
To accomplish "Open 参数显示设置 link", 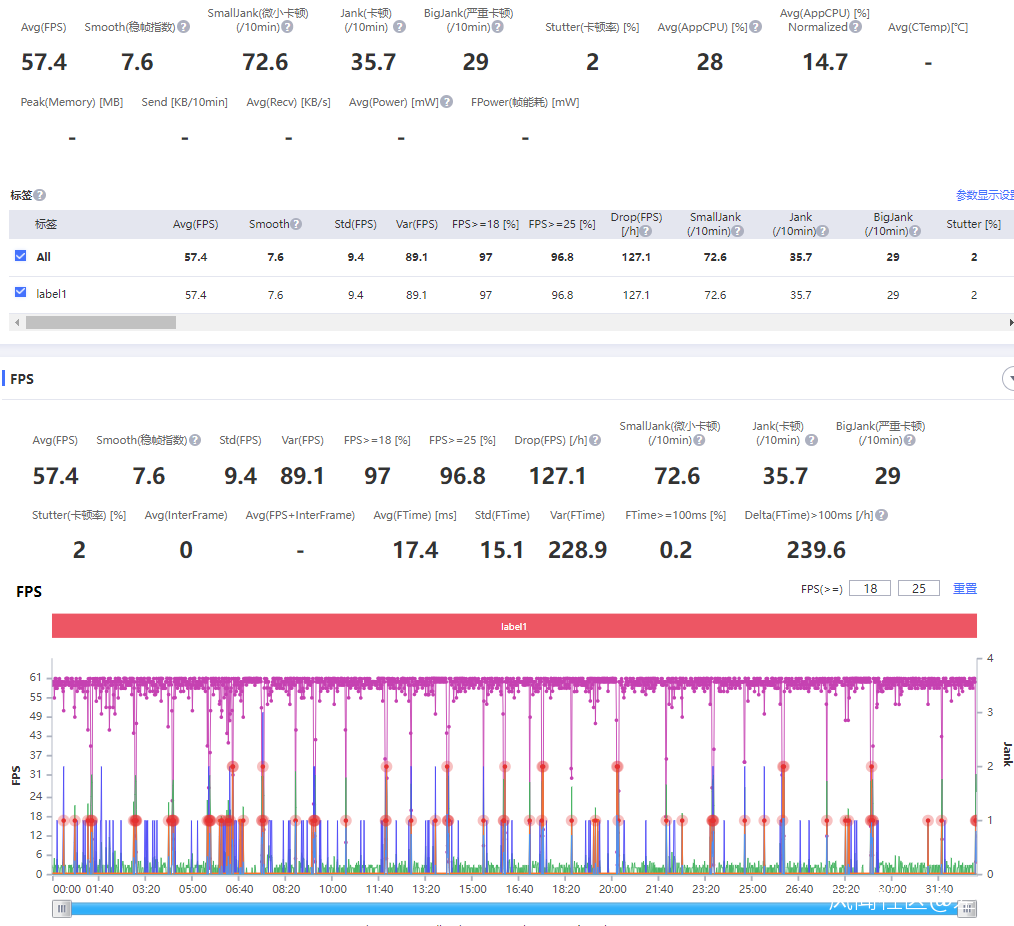I will click(984, 195).
